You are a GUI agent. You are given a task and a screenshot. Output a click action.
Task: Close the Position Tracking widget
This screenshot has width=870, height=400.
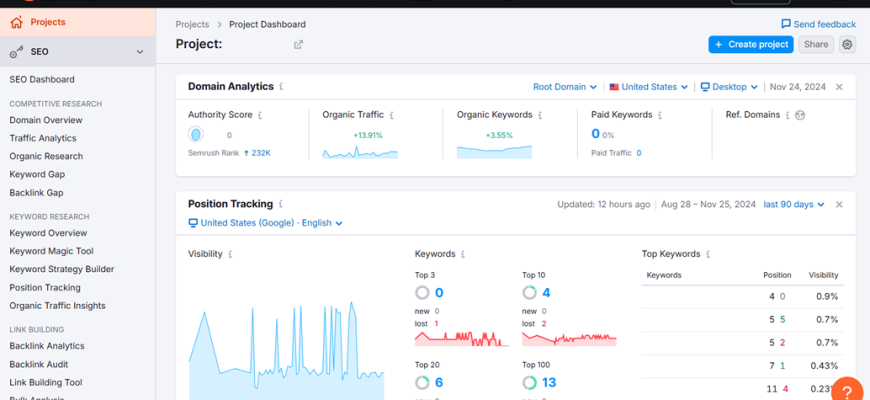(839, 205)
